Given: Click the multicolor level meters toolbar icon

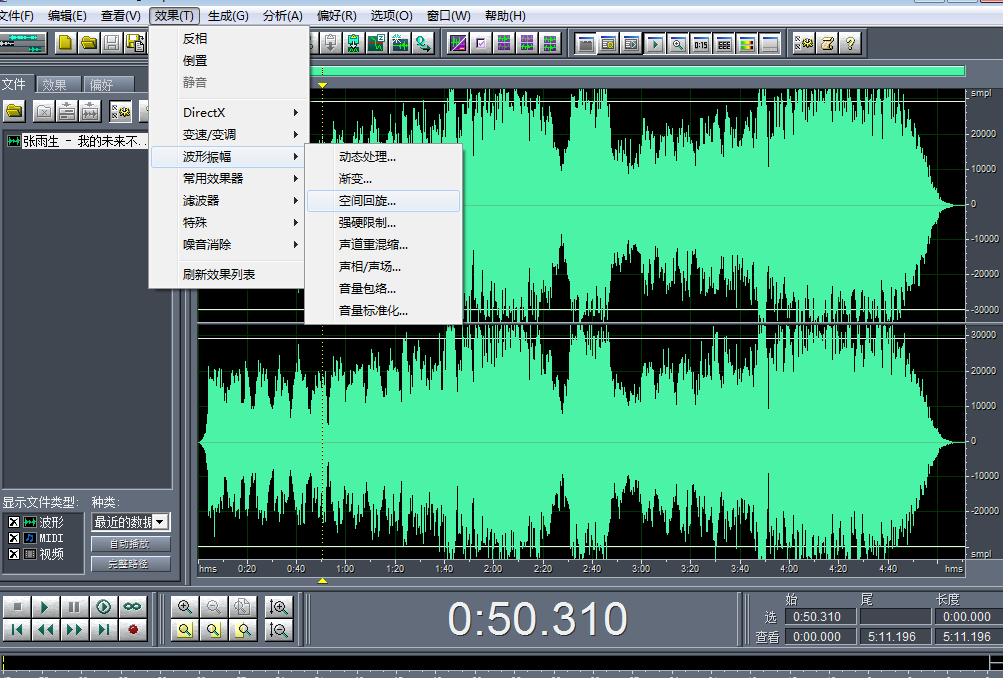Looking at the screenshot, I should click(746, 43).
